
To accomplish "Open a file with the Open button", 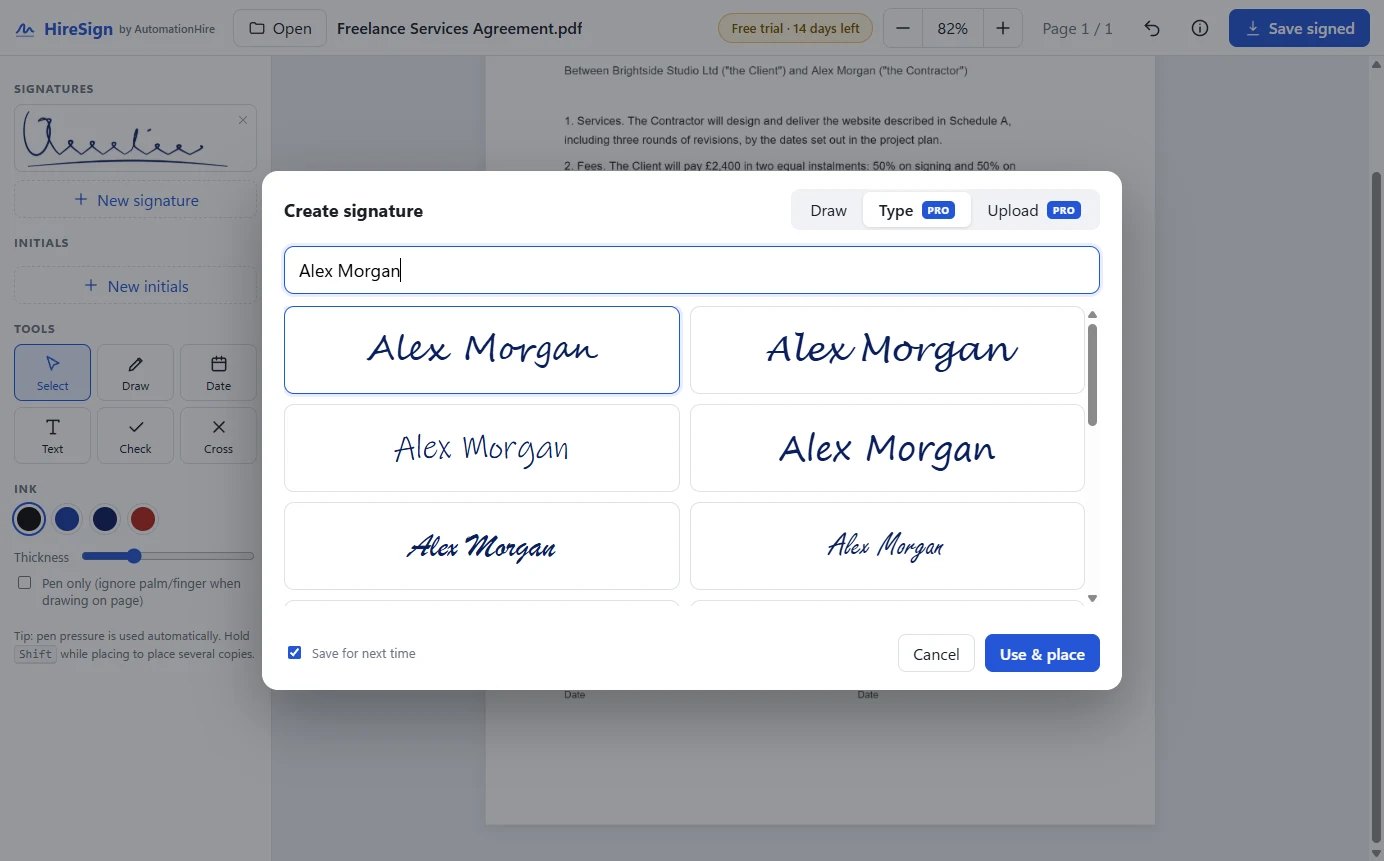I will [x=280, y=28].
